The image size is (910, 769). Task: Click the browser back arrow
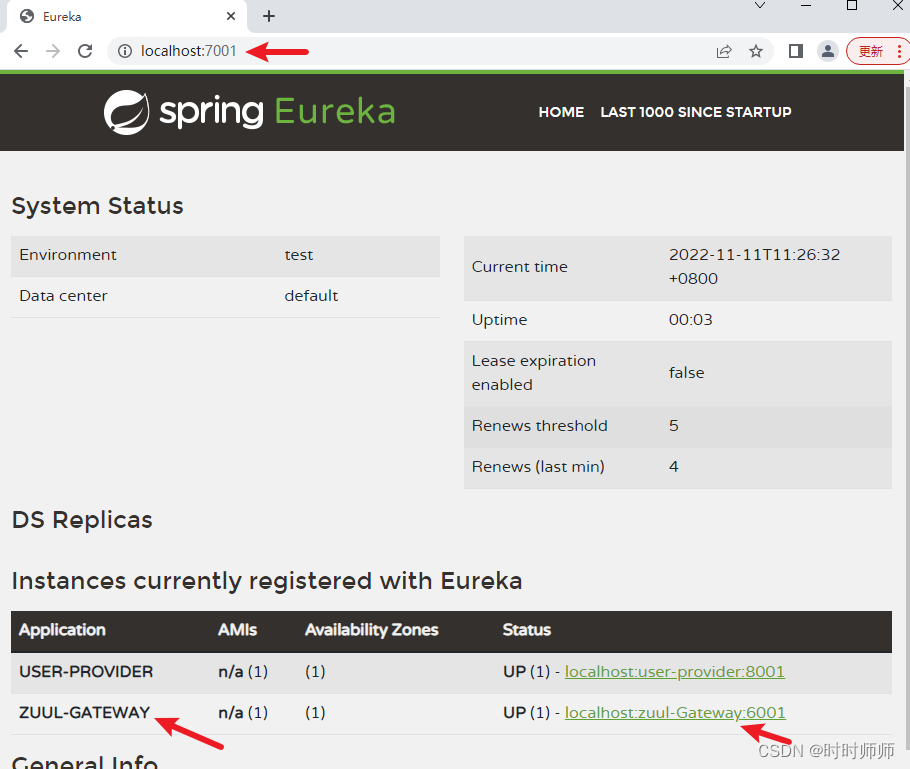tap(21, 51)
